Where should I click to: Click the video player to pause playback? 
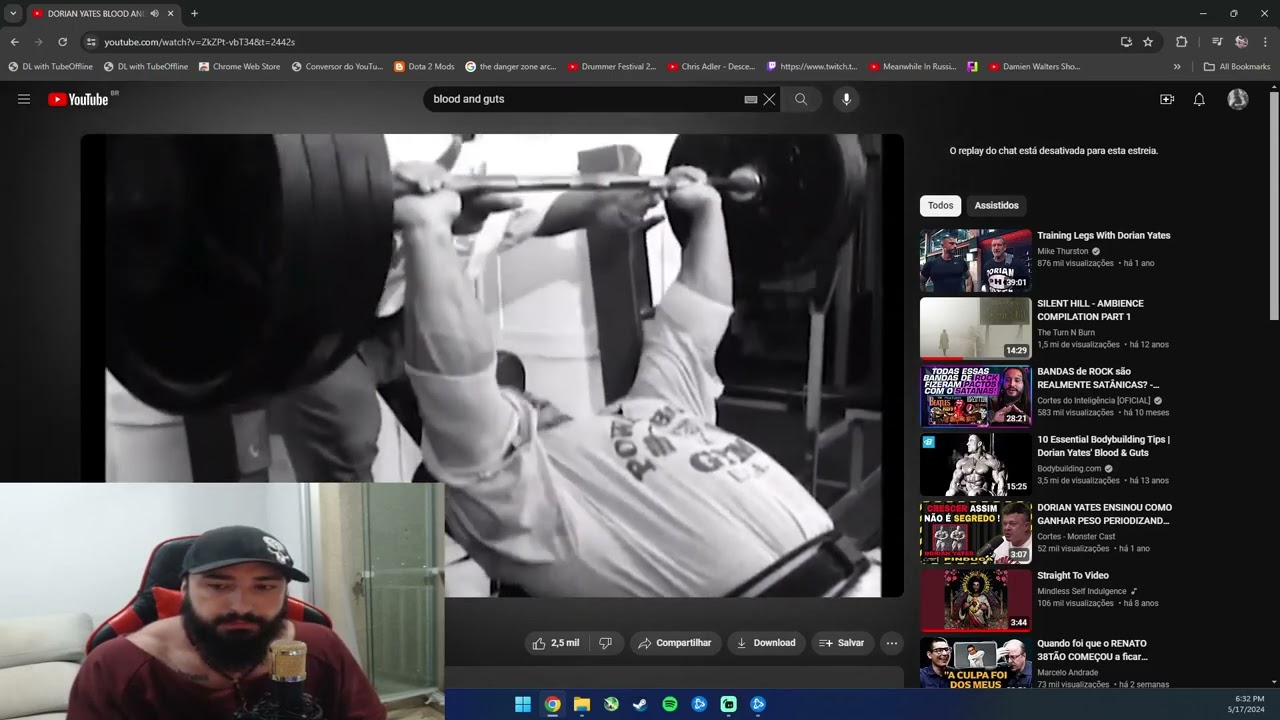[x=492, y=365]
